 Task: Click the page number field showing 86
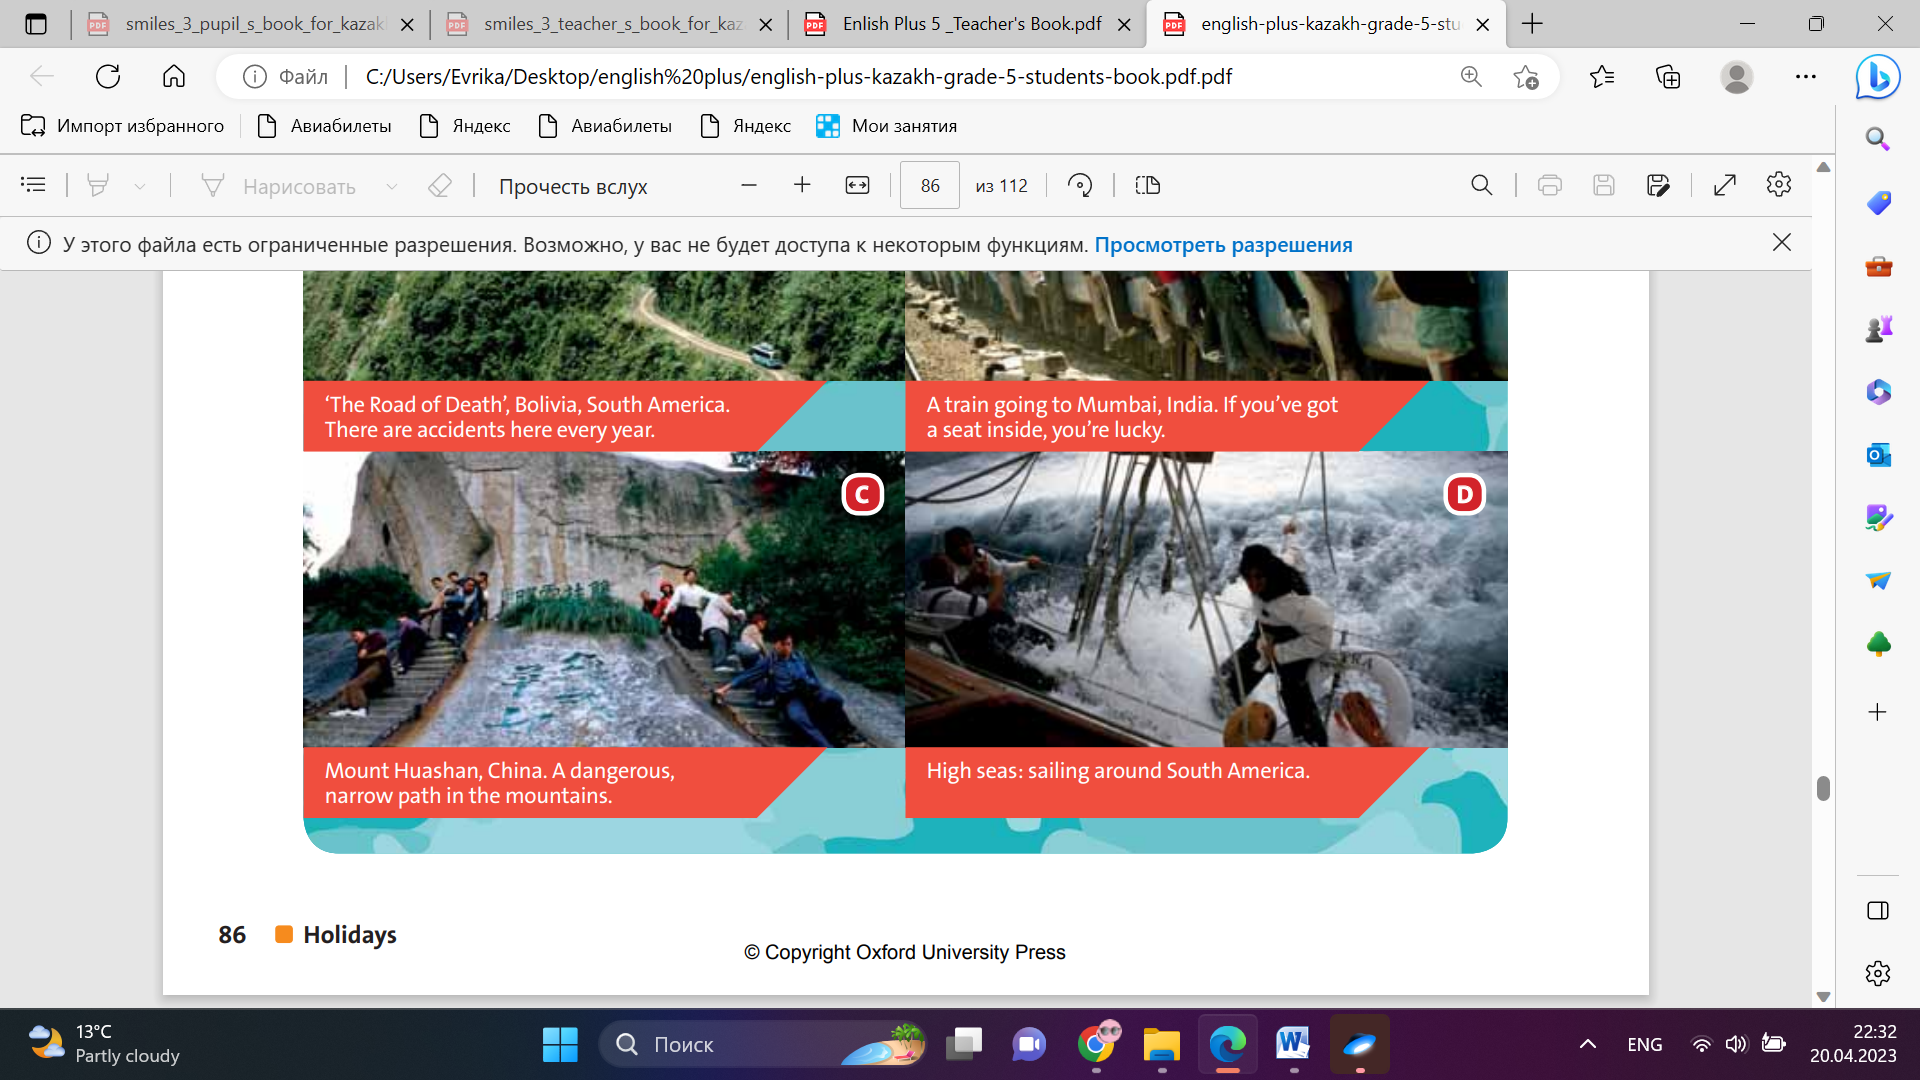point(929,186)
